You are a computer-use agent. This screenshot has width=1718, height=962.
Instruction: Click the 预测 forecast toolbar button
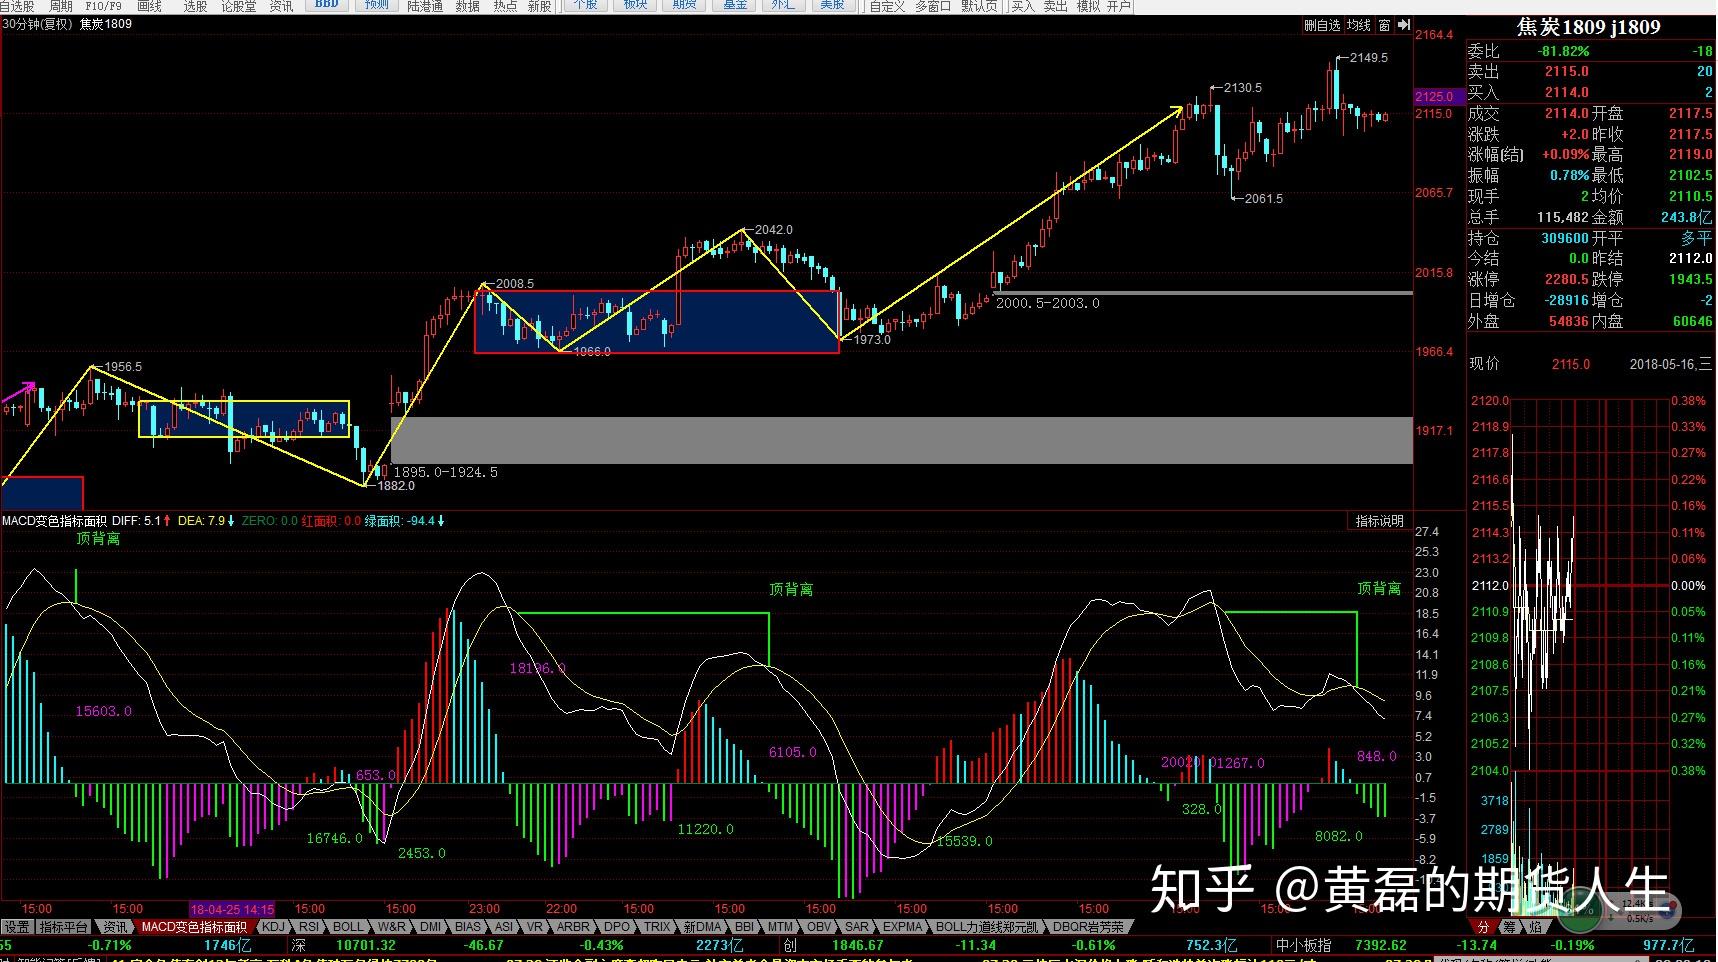(377, 5)
